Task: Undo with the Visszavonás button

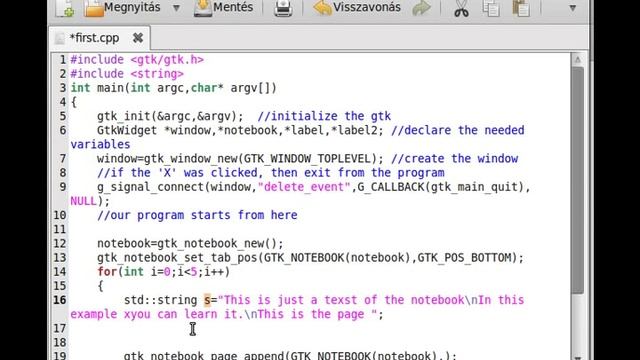Action: pos(357,8)
